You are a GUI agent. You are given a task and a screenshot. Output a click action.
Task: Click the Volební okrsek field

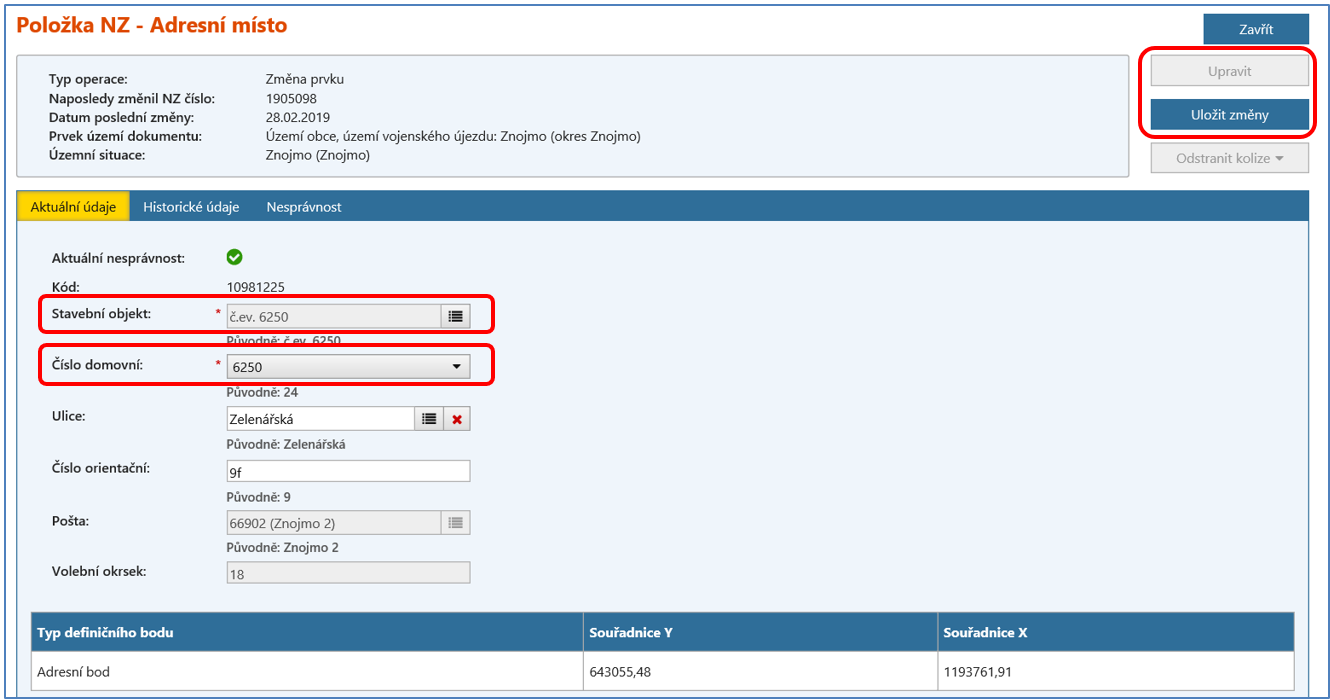pos(348,573)
